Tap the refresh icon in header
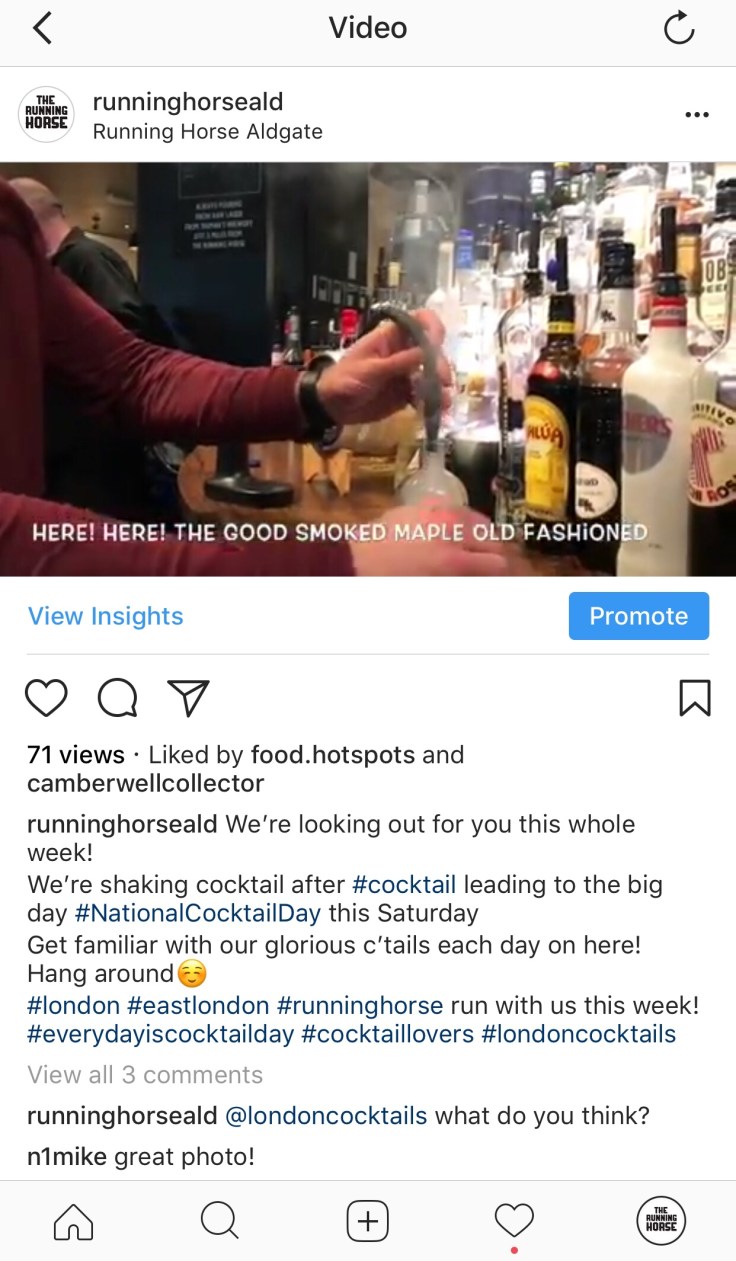Screen dimensions: 736x1261 678,29
